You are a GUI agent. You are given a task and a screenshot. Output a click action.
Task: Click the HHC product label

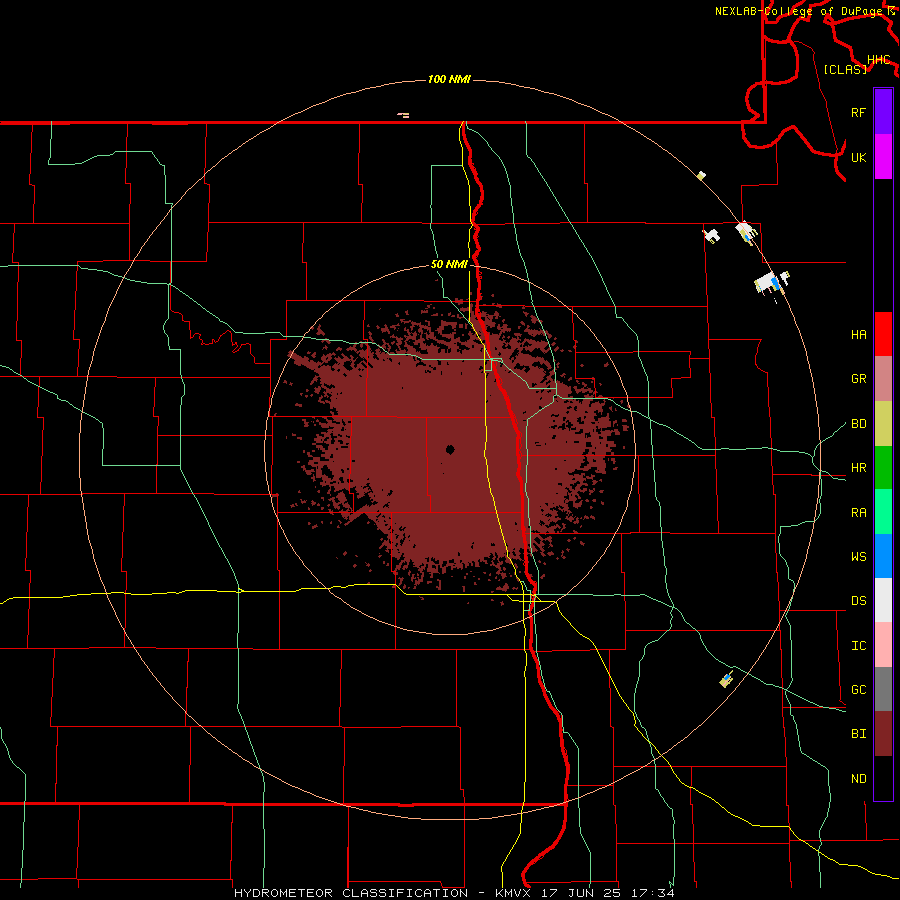[879, 60]
